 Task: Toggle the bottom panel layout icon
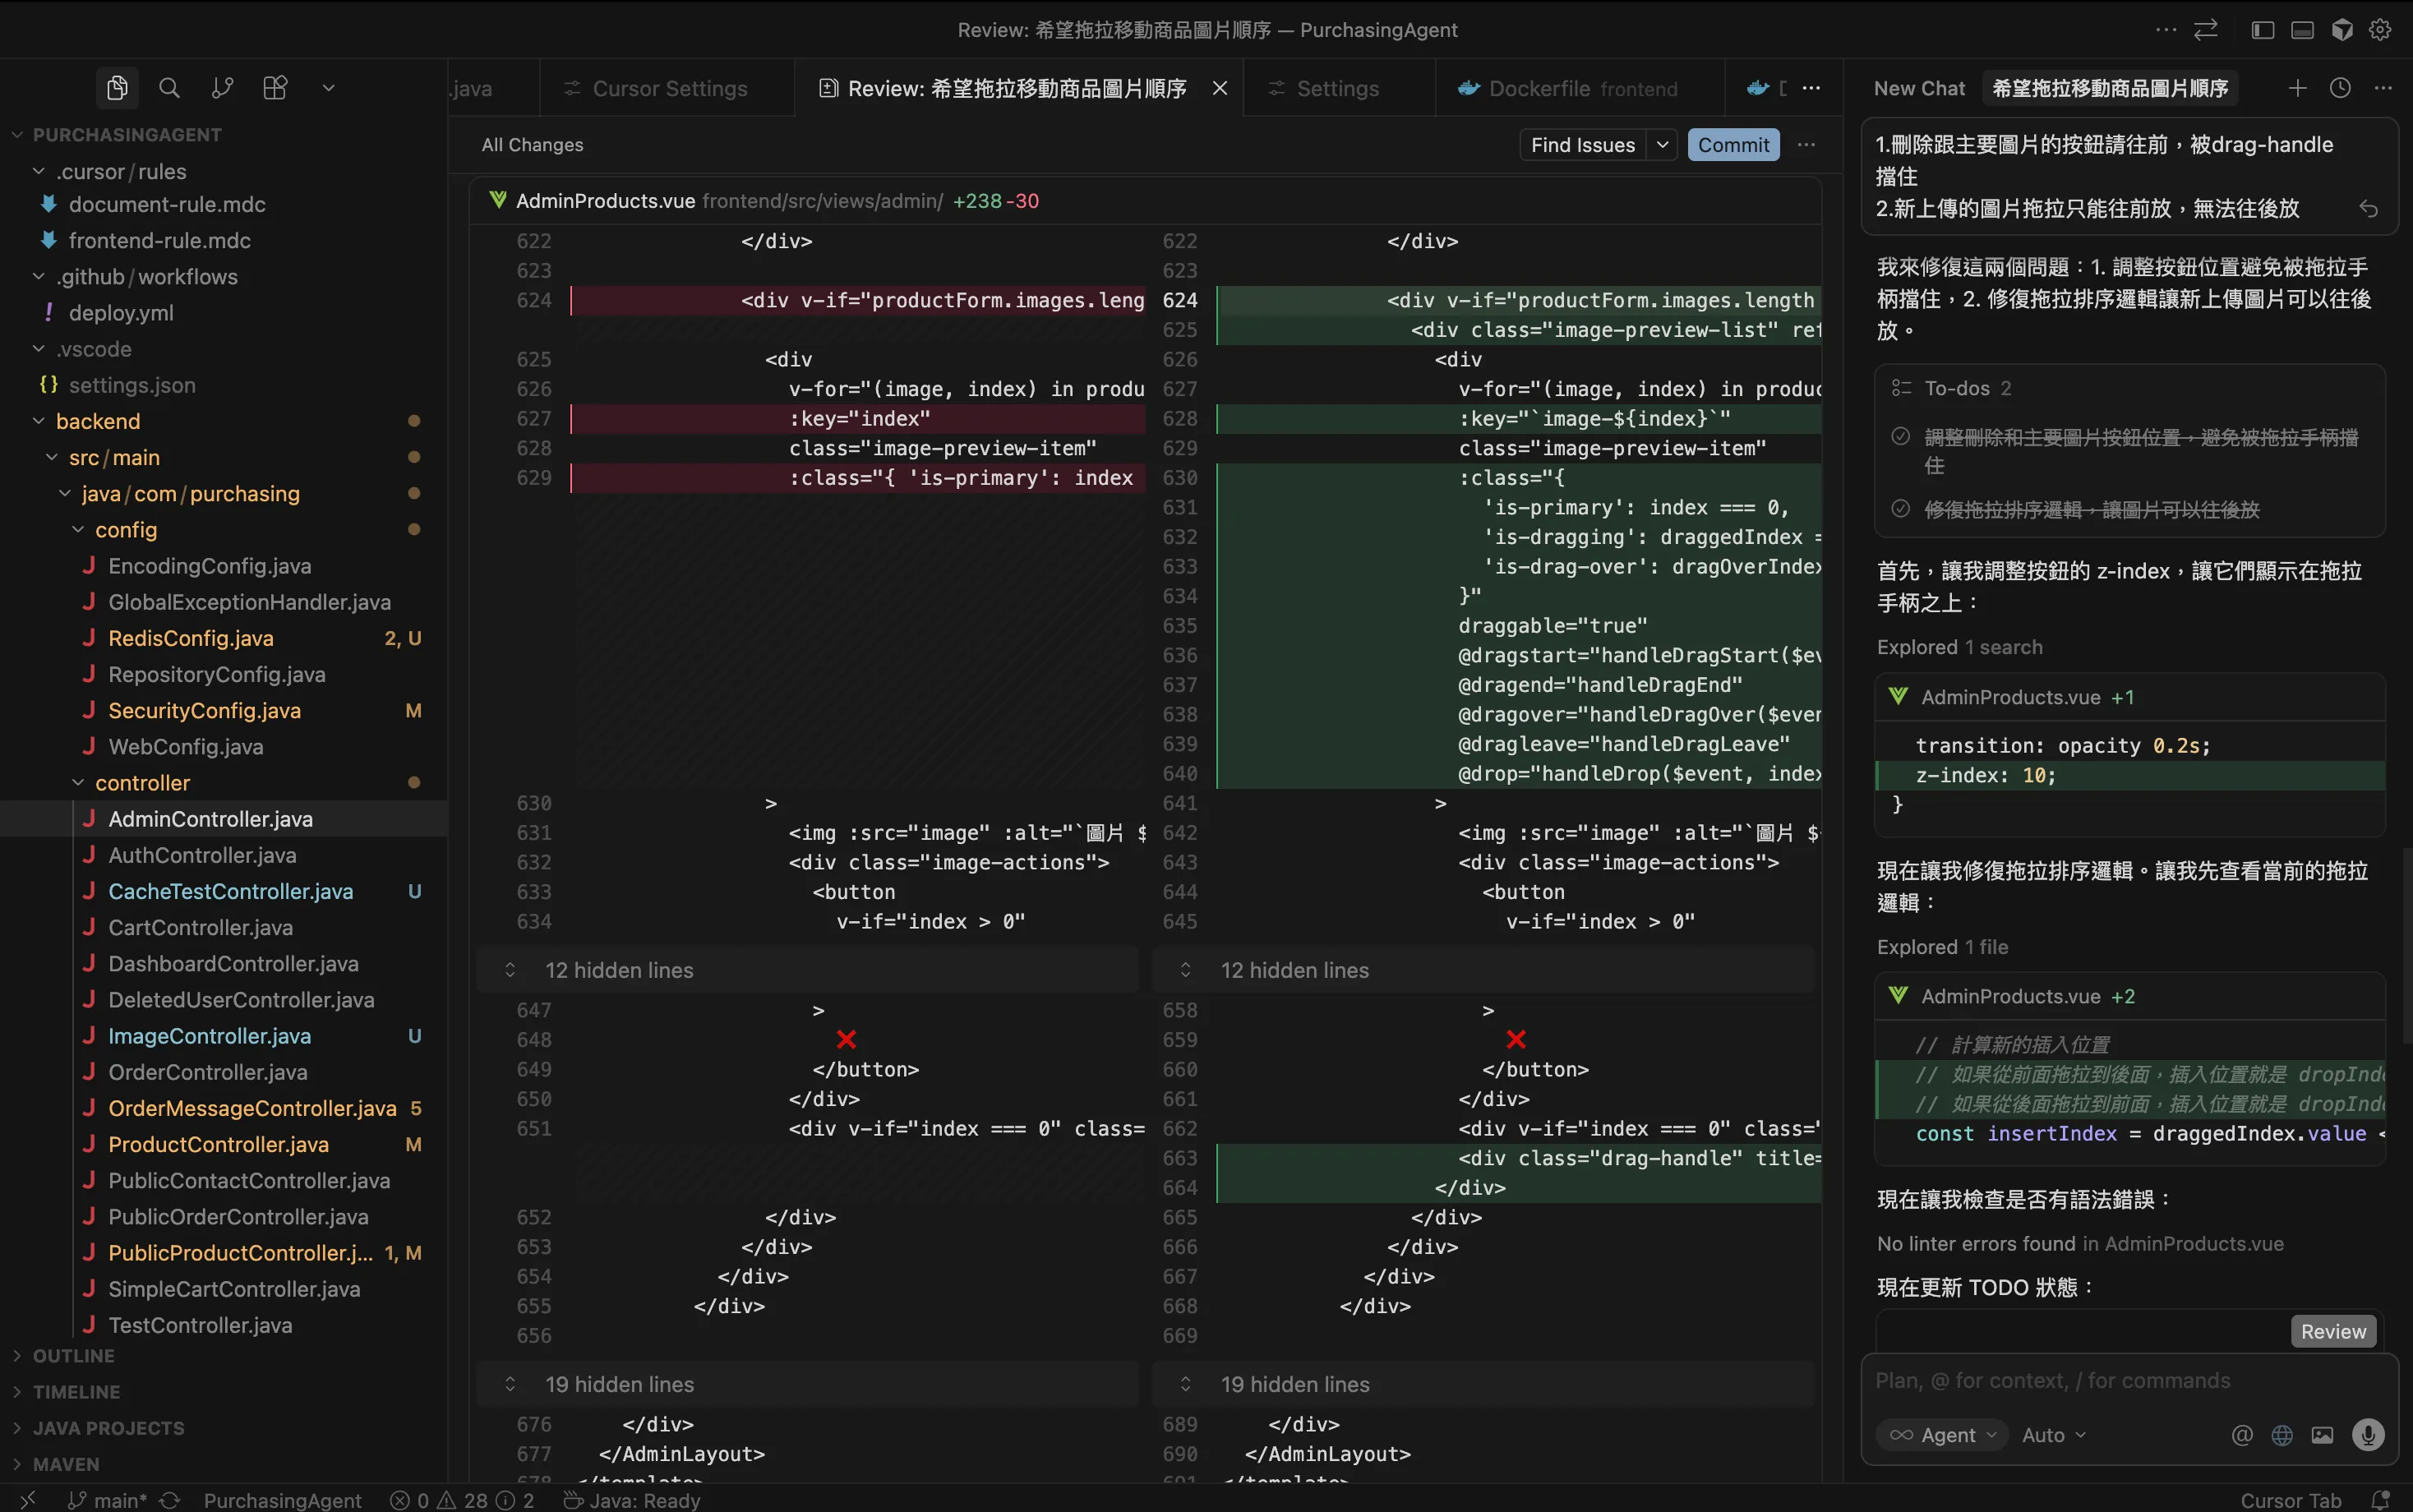pyautogui.click(x=2302, y=30)
